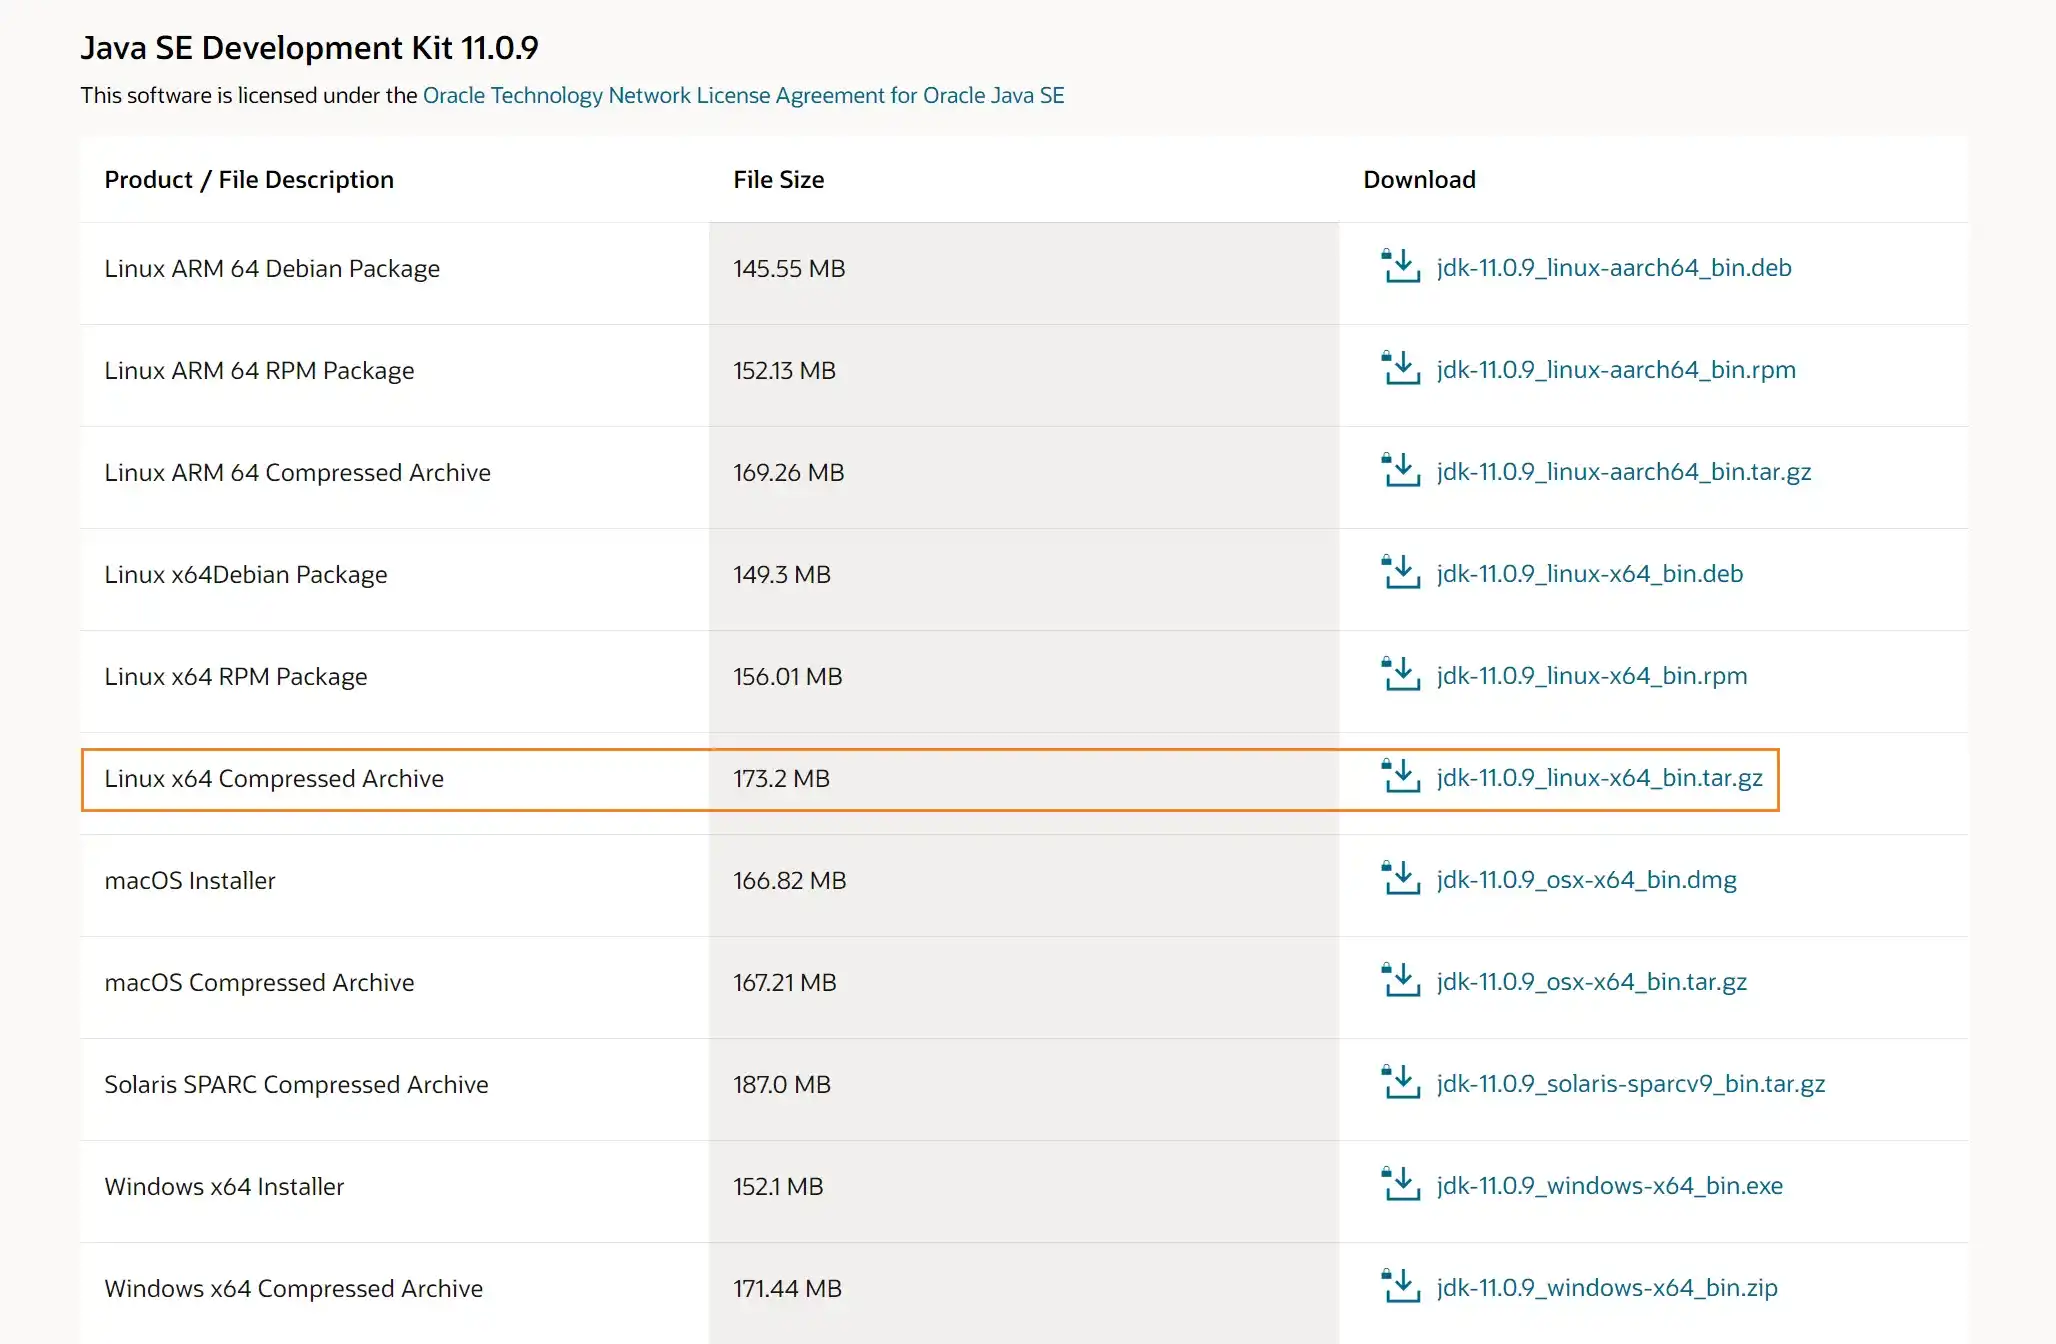Viewport: 2056px width, 1344px height.
Task: Click the Linux x64 Compressed Archive description
Action: pos(274,779)
